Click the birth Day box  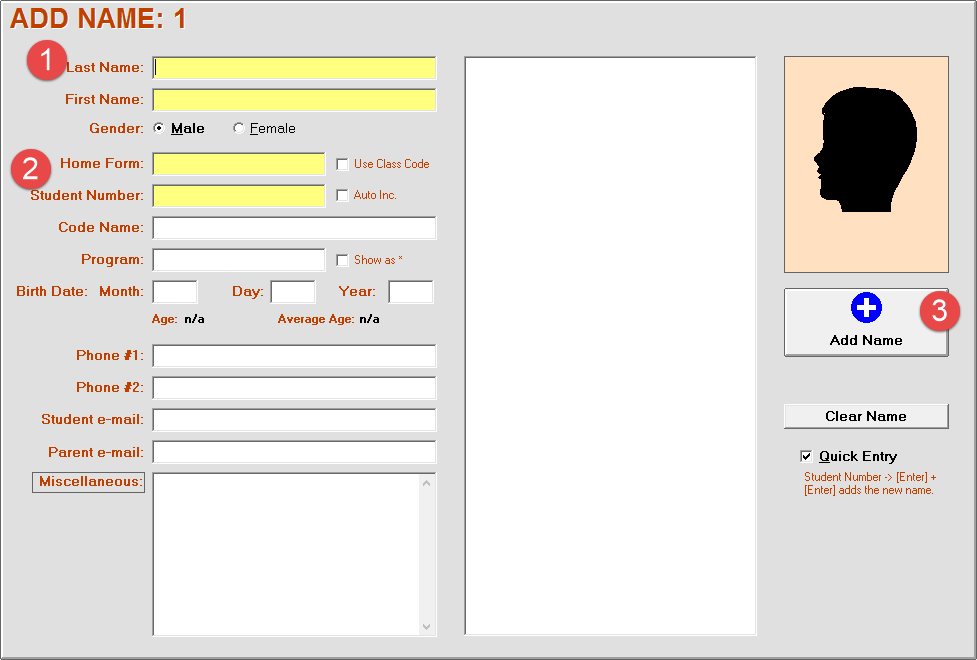(x=293, y=292)
